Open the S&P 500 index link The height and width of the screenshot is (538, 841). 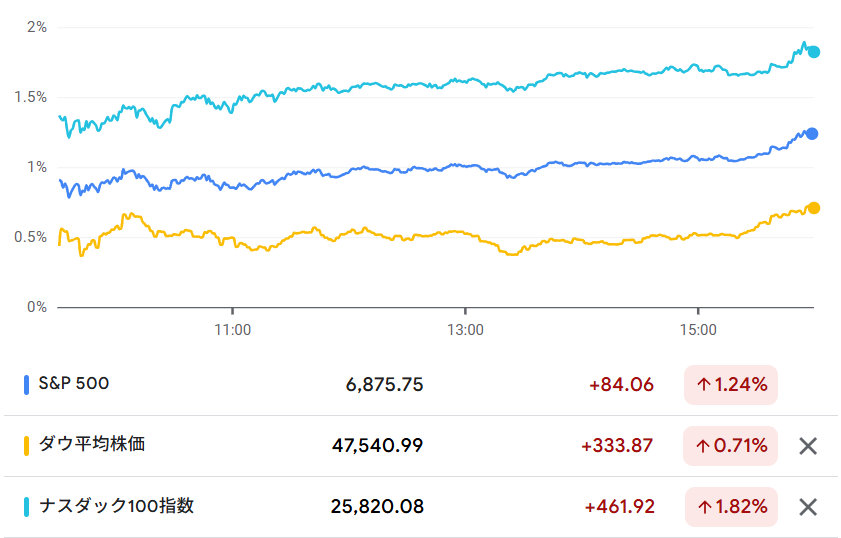click(x=74, y=384)
